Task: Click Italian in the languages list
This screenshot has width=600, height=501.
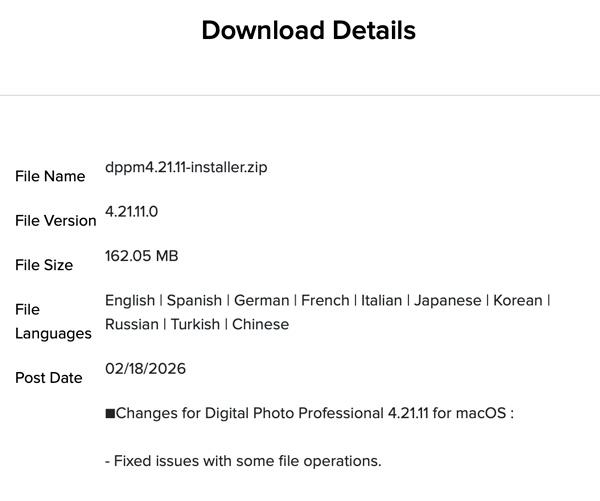Action: click(382, 300)
